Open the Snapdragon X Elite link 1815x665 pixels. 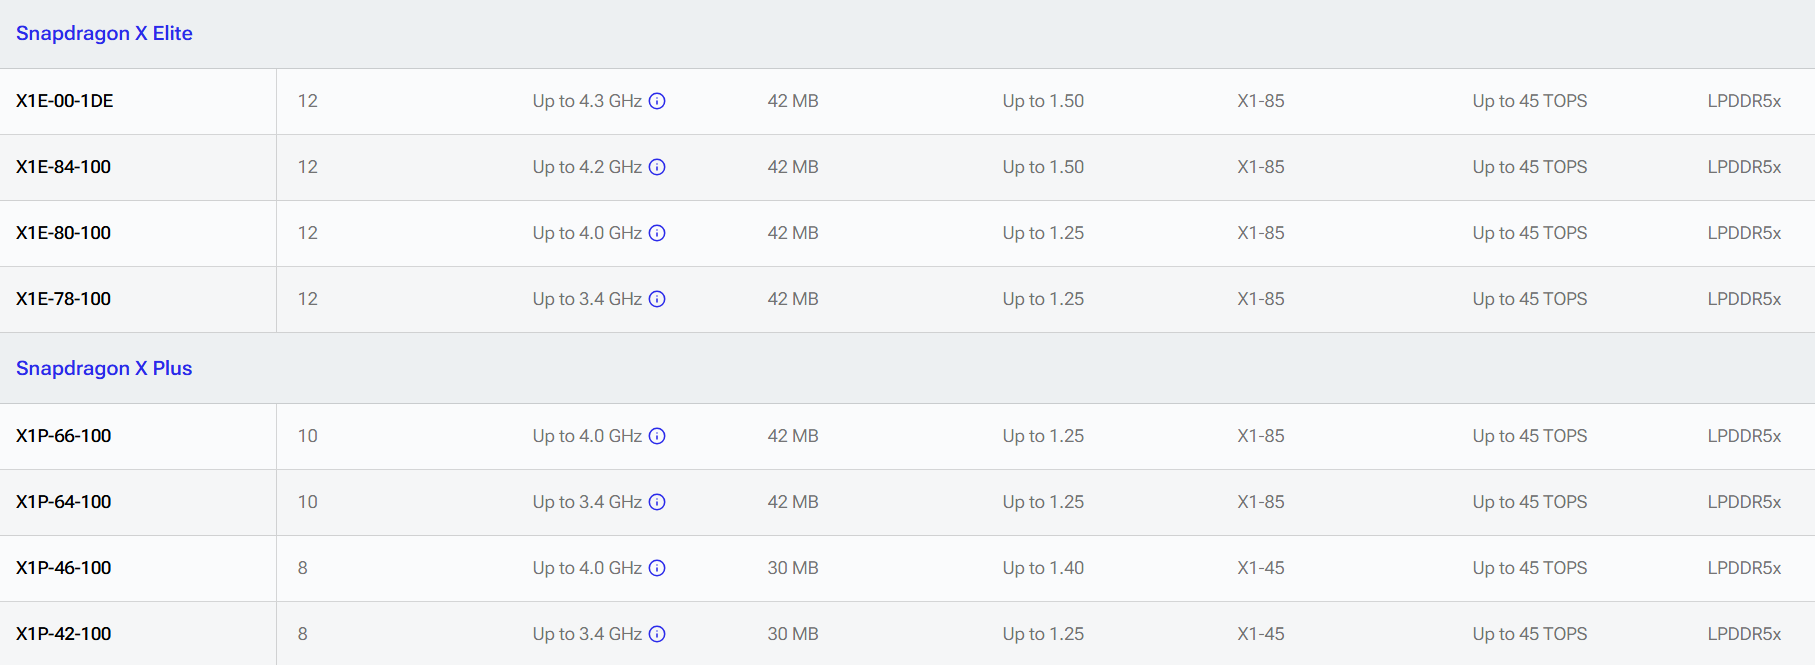tap(104, 33)
